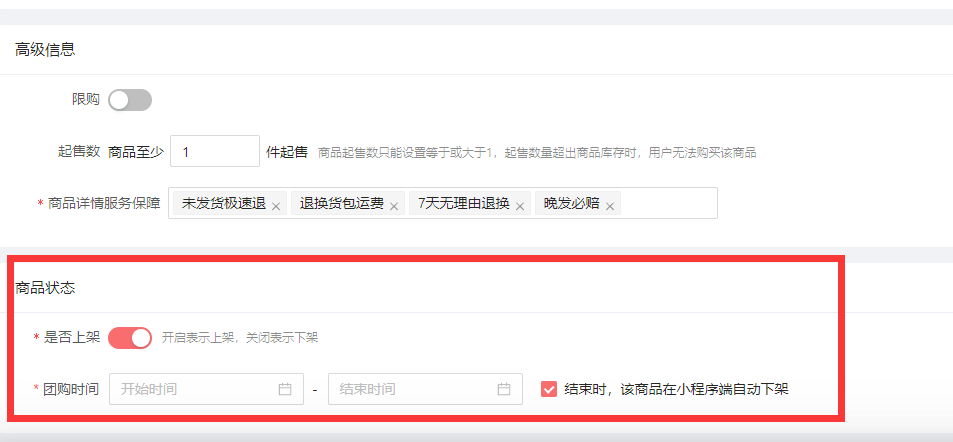
Task: Click the 高级信息 section header
Action: point(45,50)
